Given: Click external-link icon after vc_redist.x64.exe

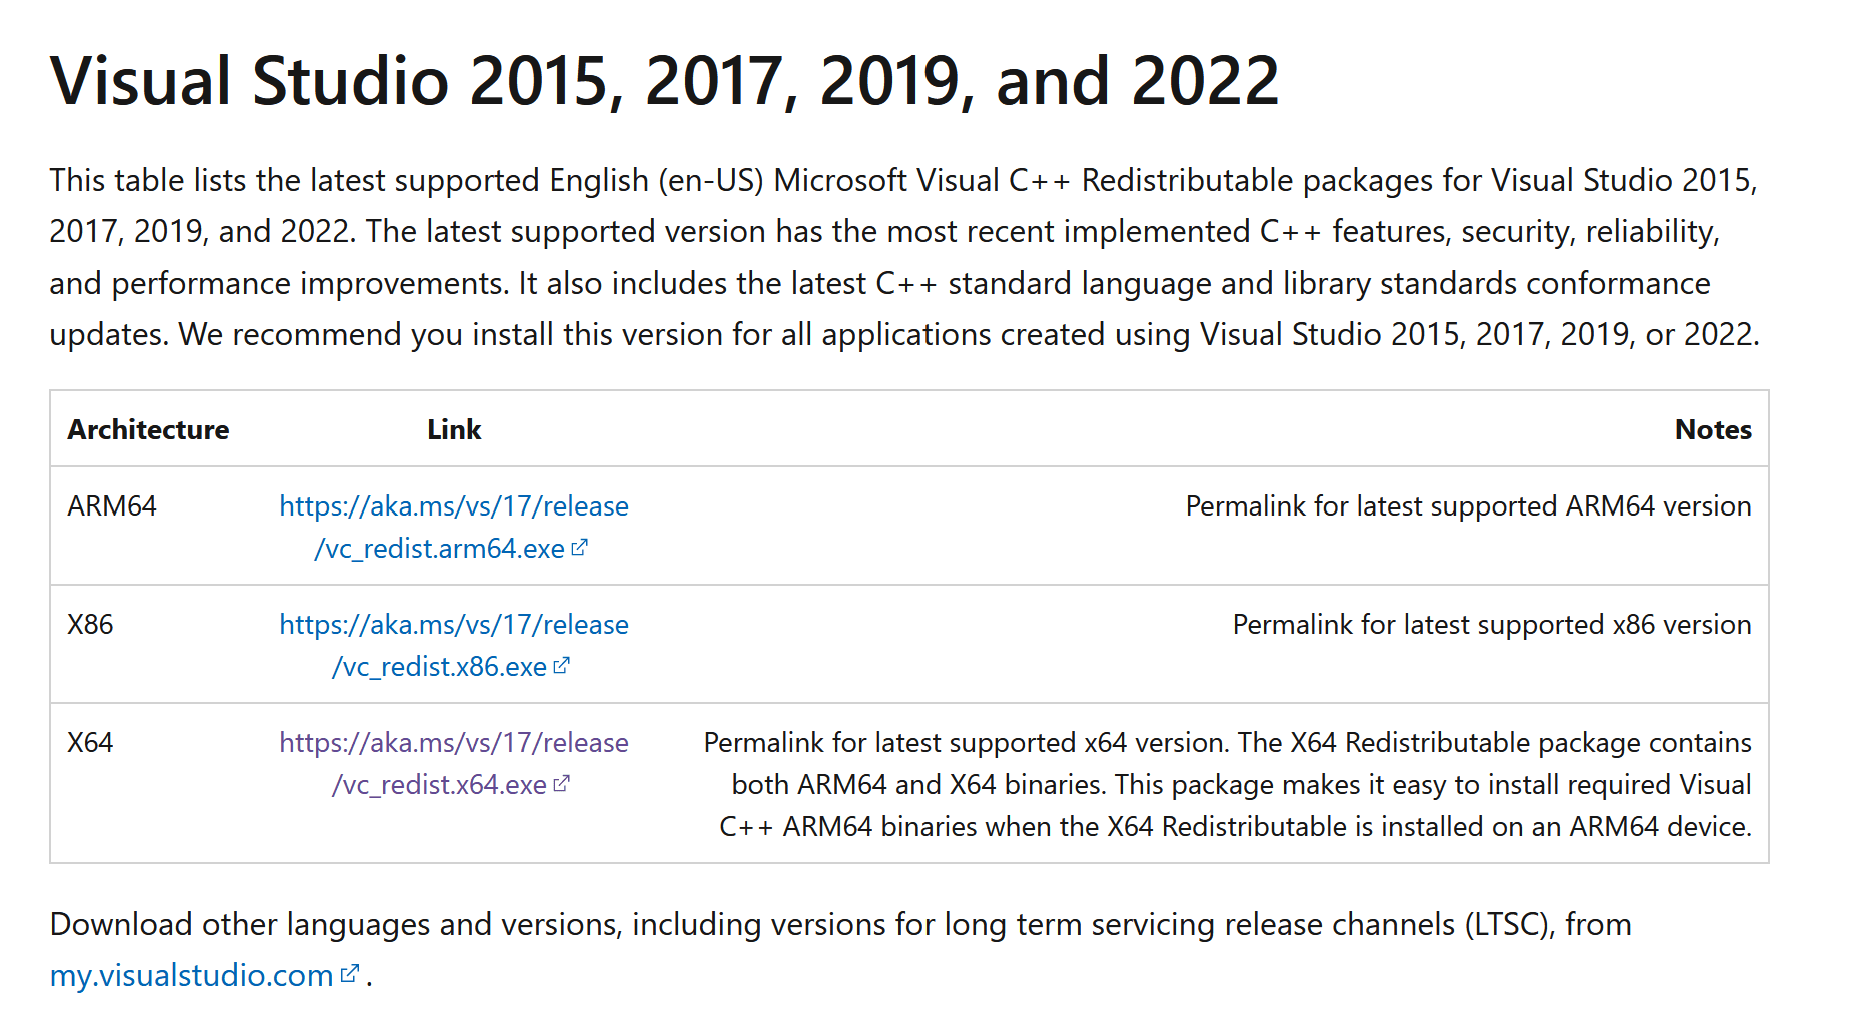Looking at the screenshot, I should coord(561,784).
